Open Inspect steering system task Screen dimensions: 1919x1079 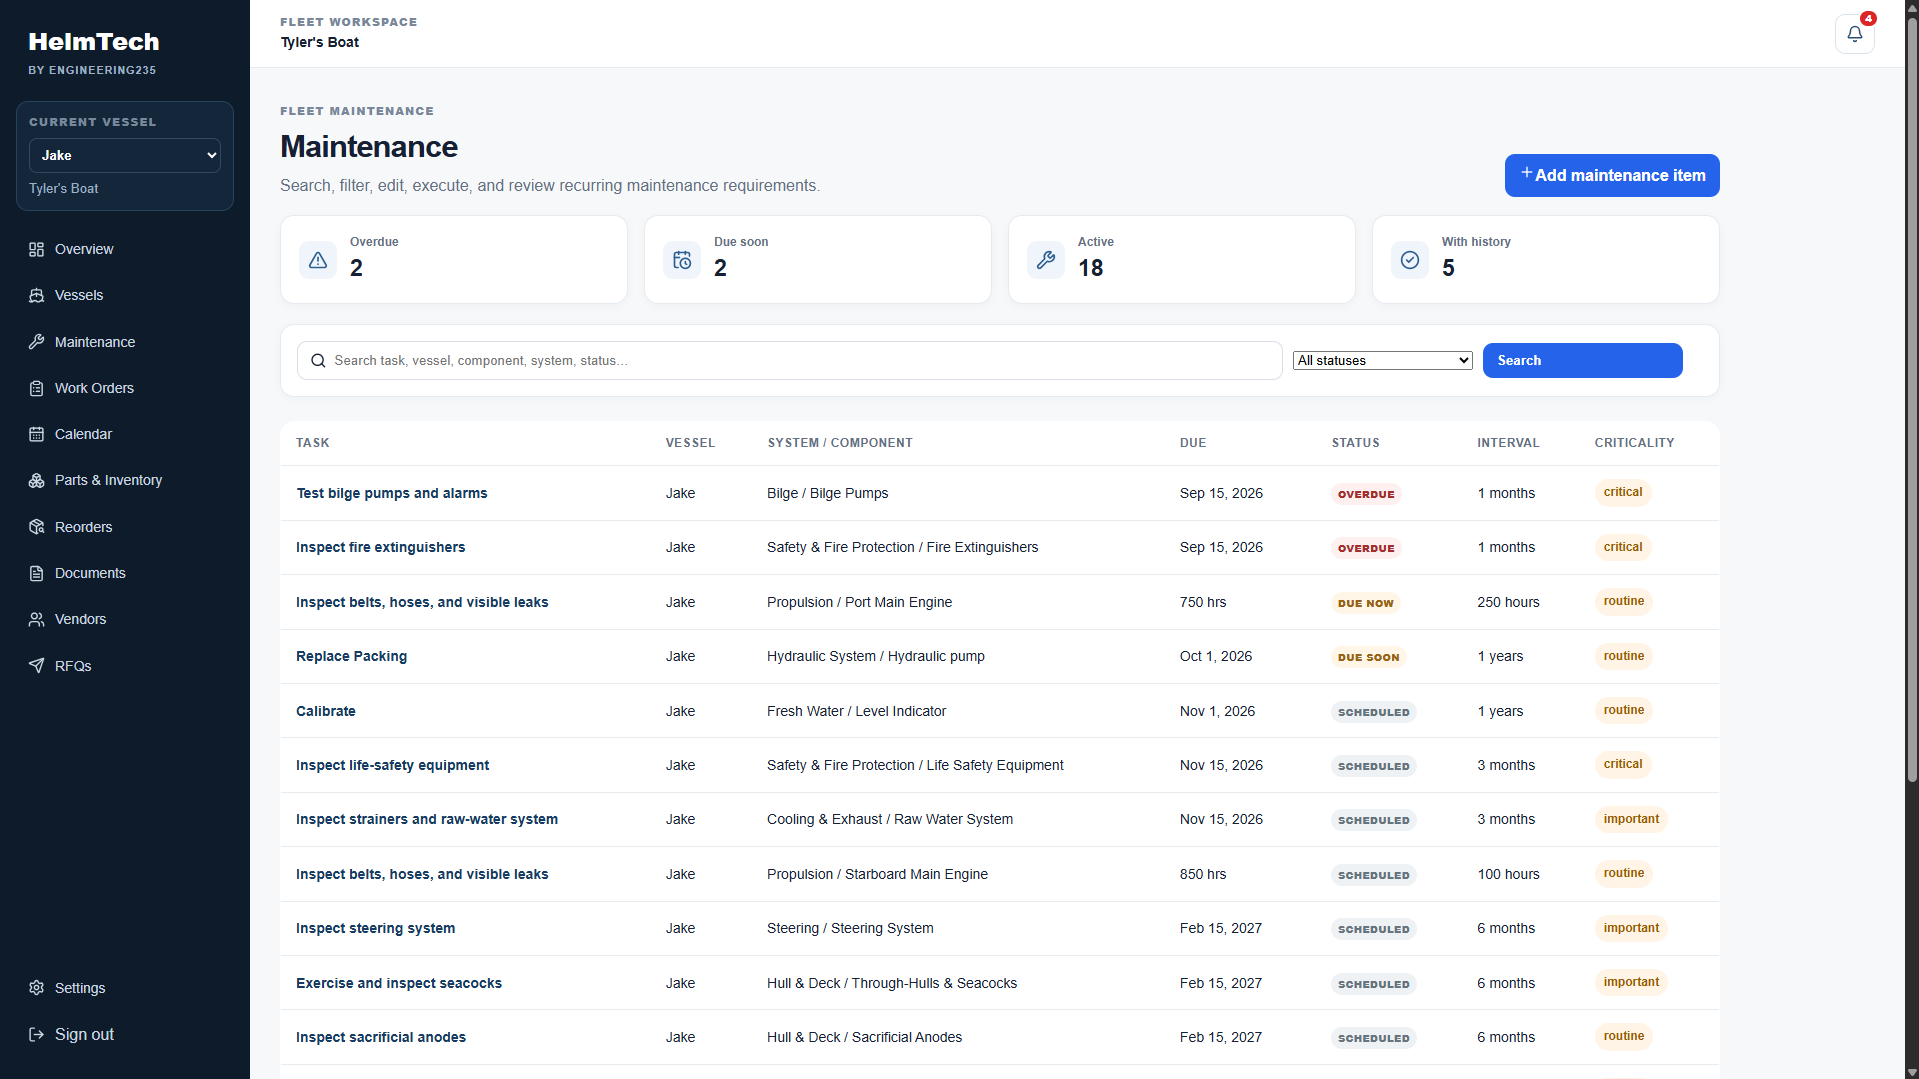point(375,928)
